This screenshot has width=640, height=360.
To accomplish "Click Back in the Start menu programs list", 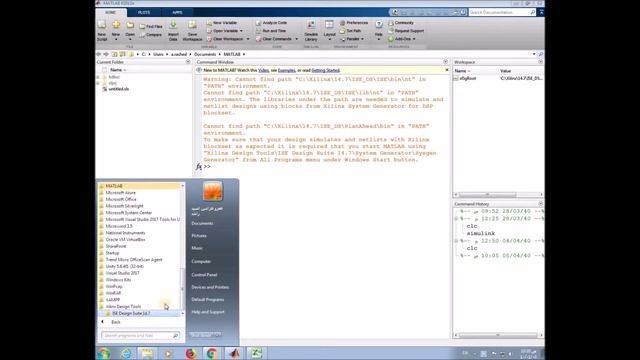I will pos(116,322).
